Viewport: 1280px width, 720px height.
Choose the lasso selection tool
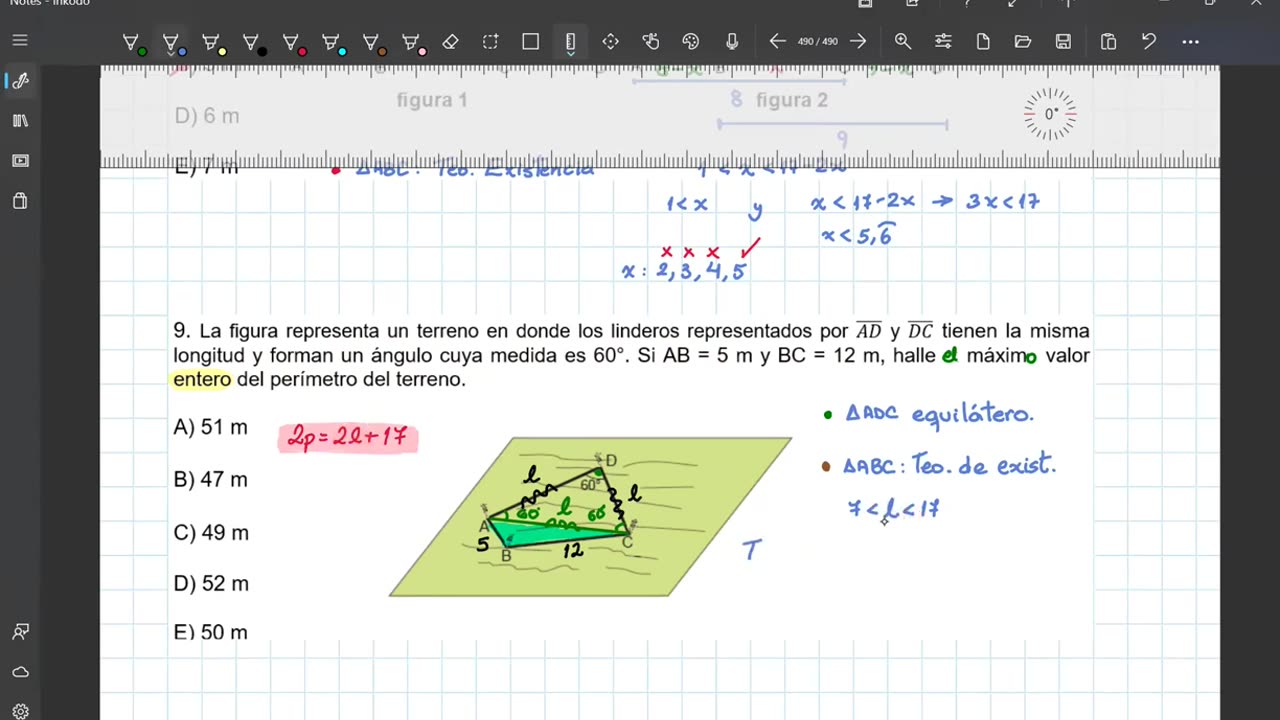click(x=490, y=42)
